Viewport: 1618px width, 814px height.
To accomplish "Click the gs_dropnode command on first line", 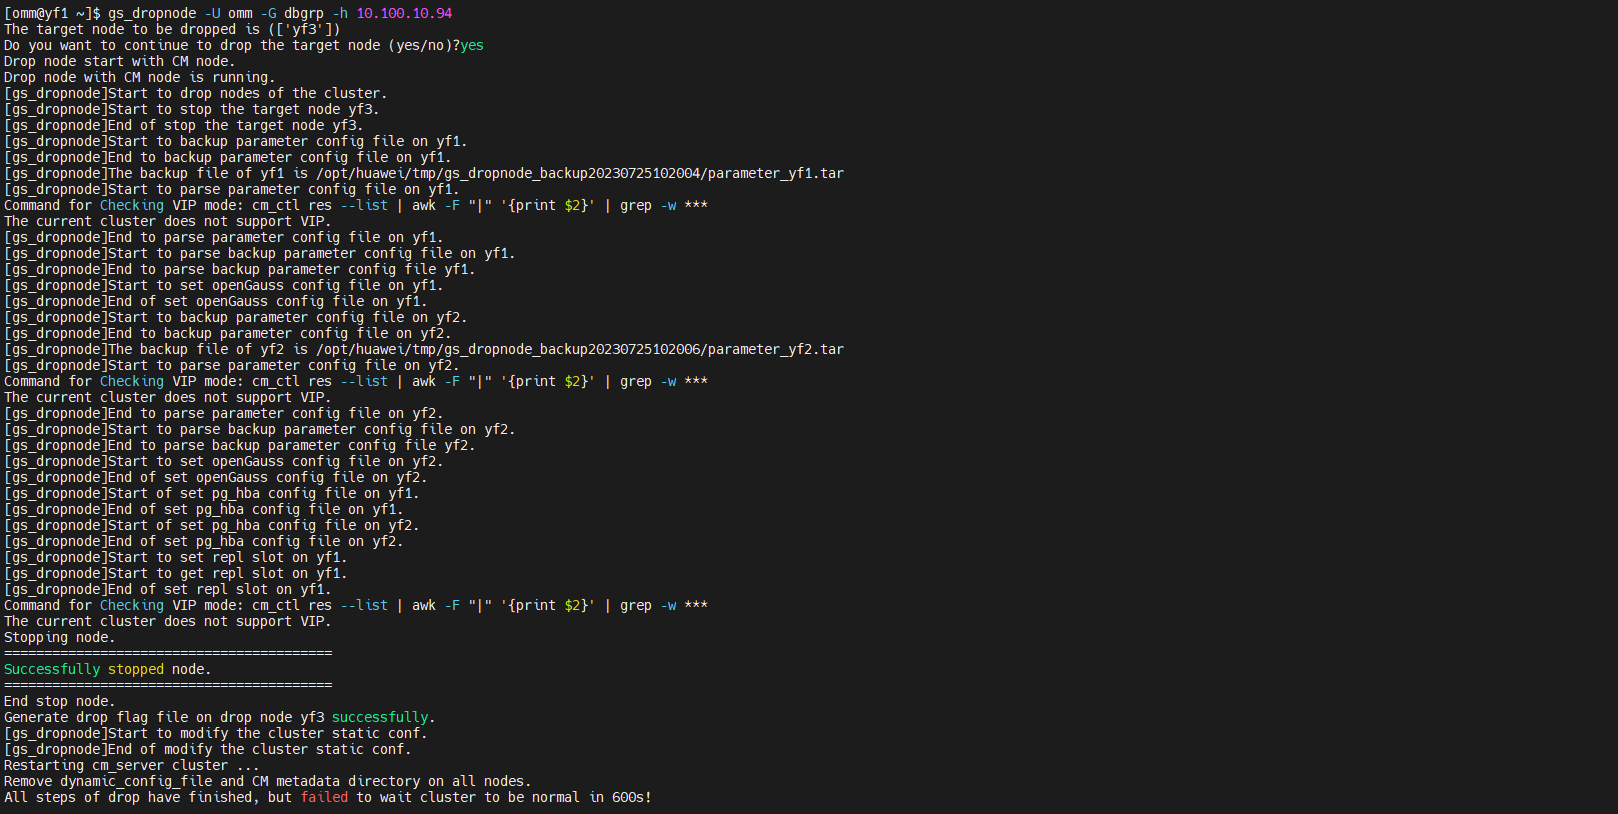I will (x=152, y=13).
